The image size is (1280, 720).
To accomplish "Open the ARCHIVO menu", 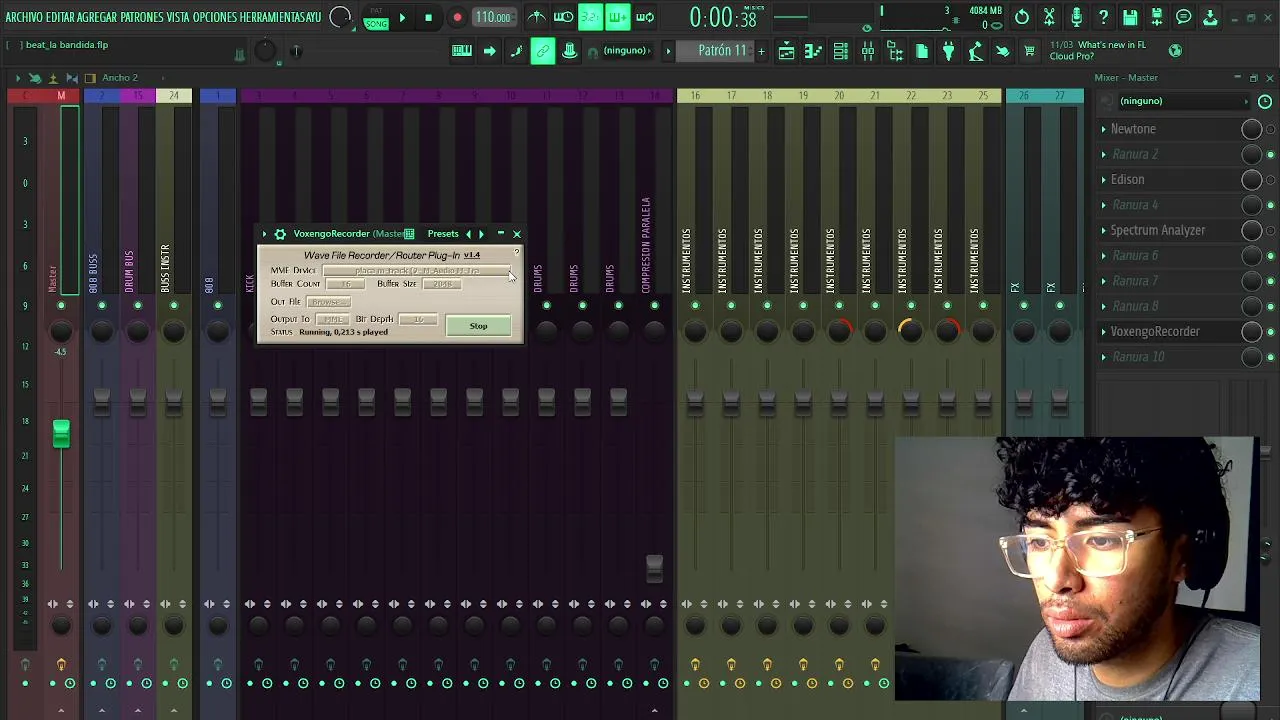I will [24, 17].
